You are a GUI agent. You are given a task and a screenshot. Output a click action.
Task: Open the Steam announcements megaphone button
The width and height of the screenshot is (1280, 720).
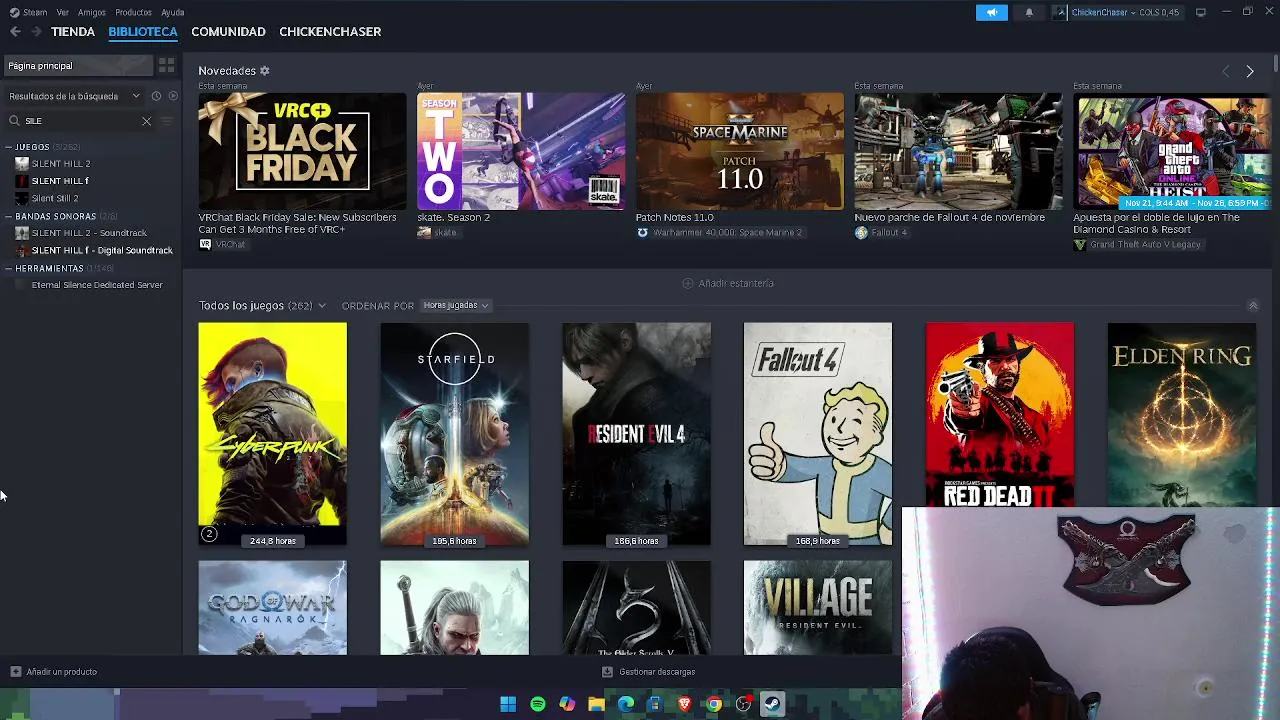coord(991,13)
